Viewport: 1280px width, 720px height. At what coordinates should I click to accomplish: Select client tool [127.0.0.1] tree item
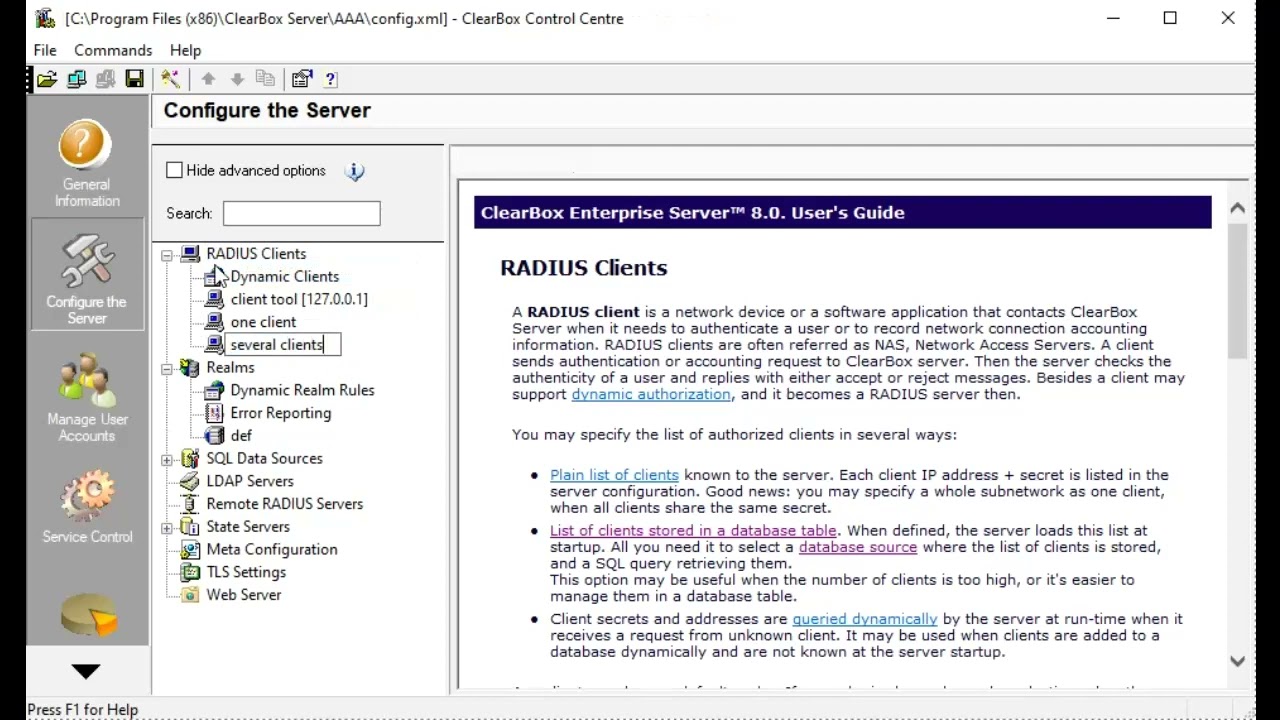pos(299,299)
